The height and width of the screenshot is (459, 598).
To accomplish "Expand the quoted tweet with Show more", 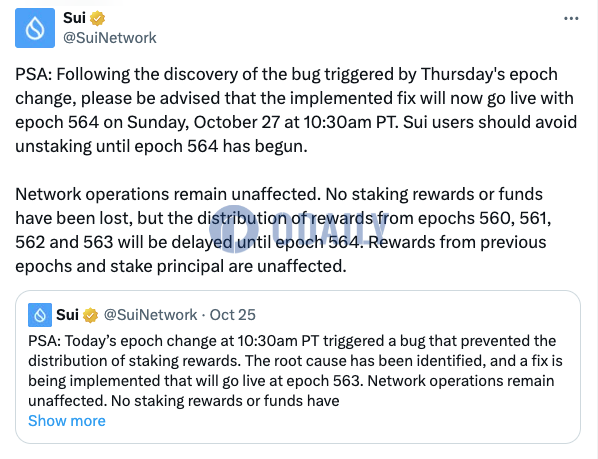I will tap(67, 421).
